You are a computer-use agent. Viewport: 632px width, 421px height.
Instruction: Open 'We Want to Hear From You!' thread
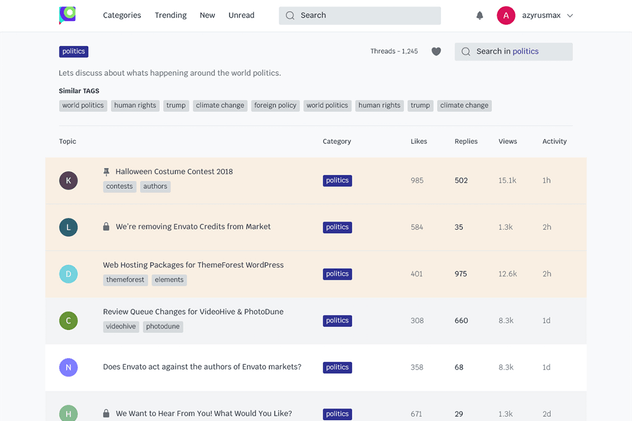(204, 413)
